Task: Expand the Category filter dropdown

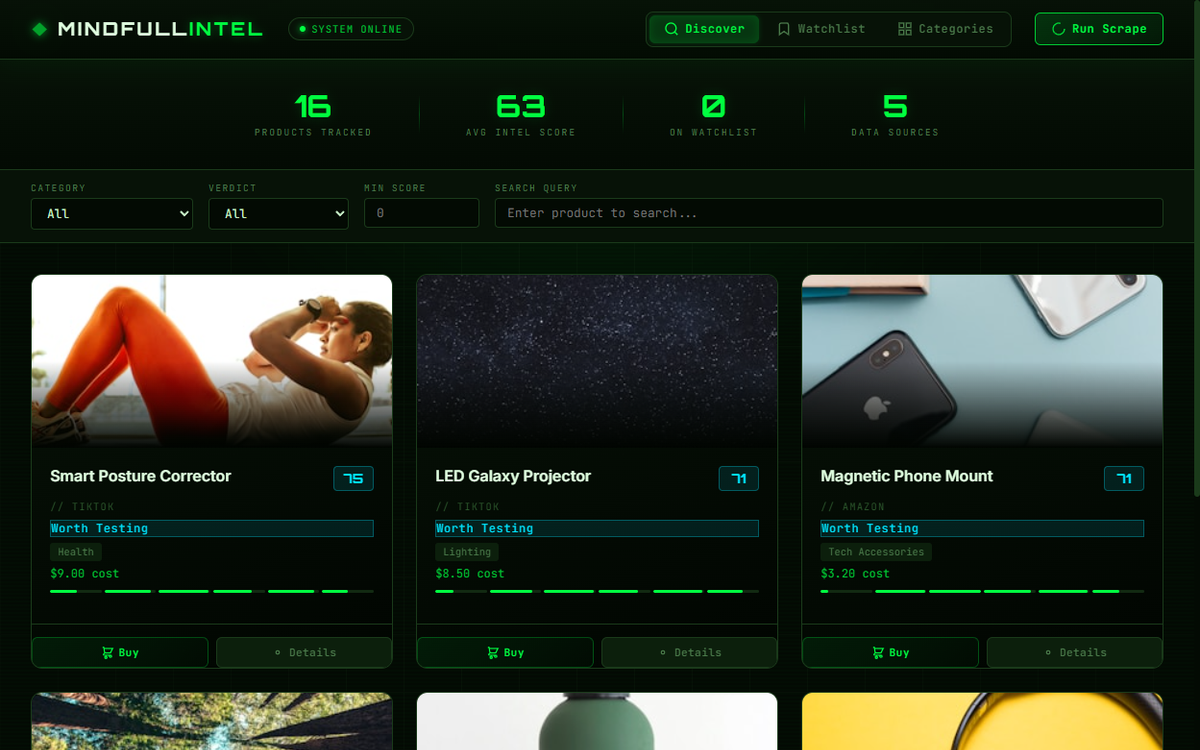Action: pyautogui.click(x=112, y=213)
